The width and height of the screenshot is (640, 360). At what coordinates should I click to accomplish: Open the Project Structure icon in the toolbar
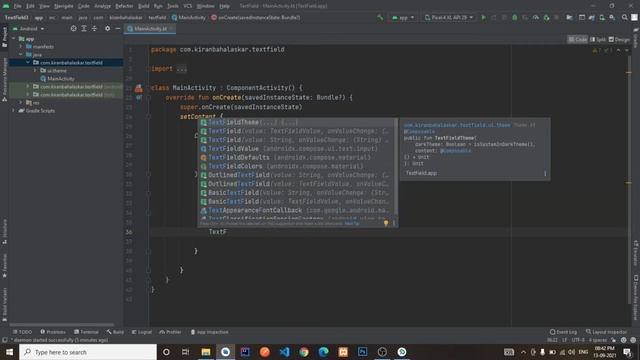pos(569,18)
